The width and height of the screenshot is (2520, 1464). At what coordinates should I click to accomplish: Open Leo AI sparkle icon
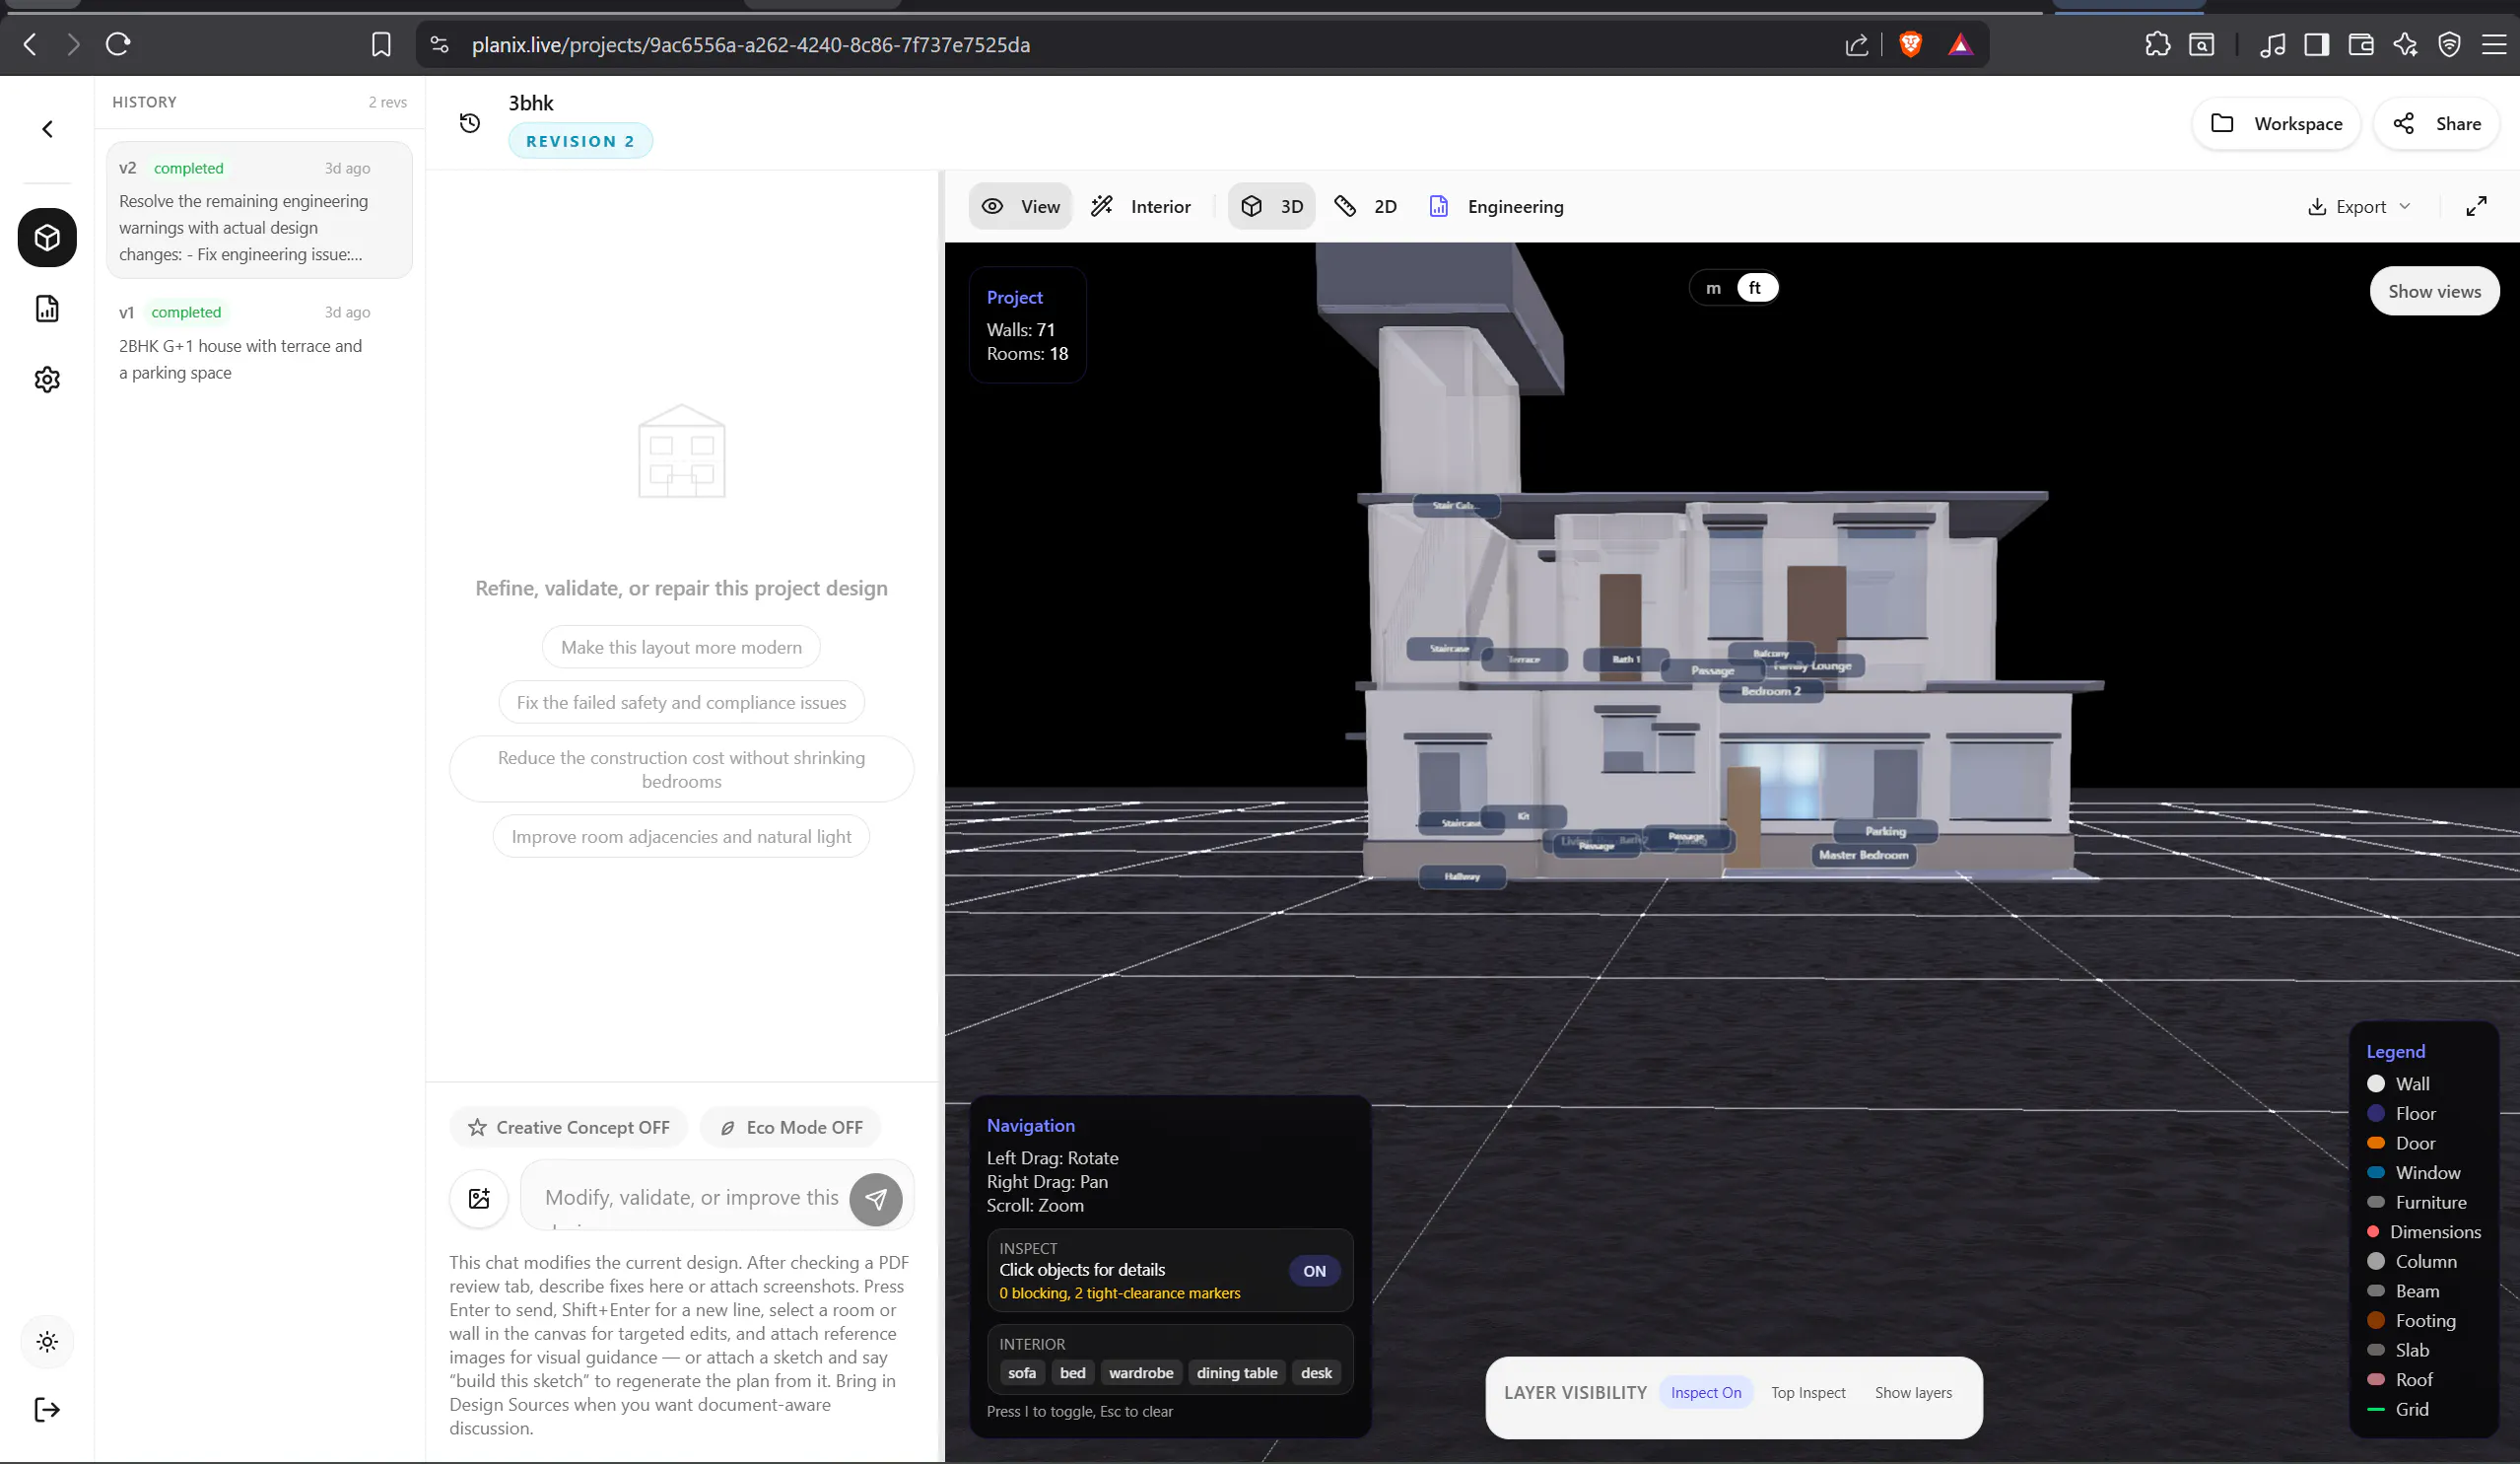coord(2405,44)
